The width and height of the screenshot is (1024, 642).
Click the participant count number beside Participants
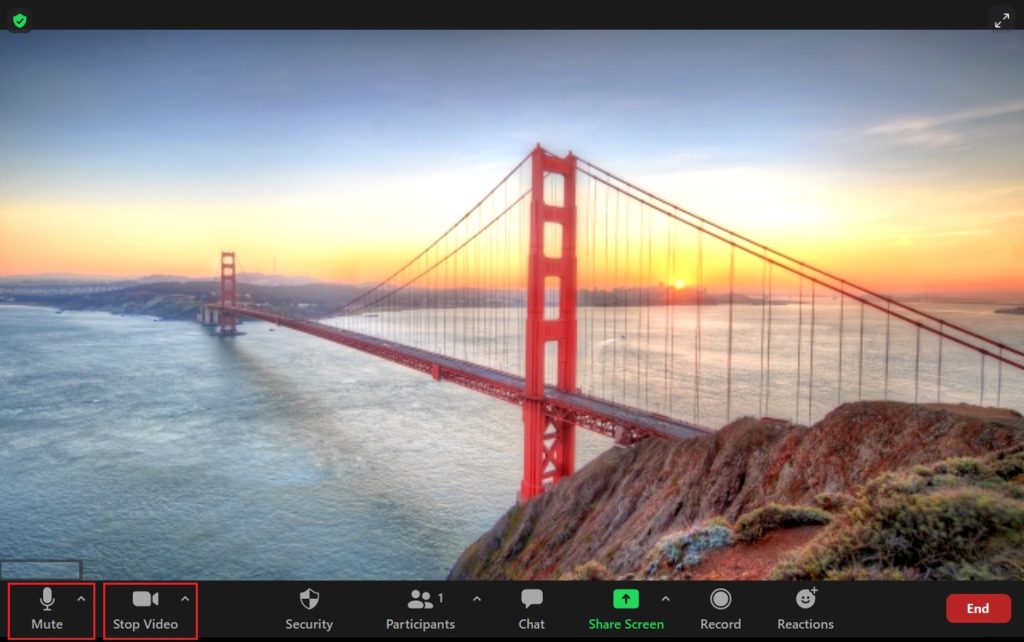coord(441,598)
